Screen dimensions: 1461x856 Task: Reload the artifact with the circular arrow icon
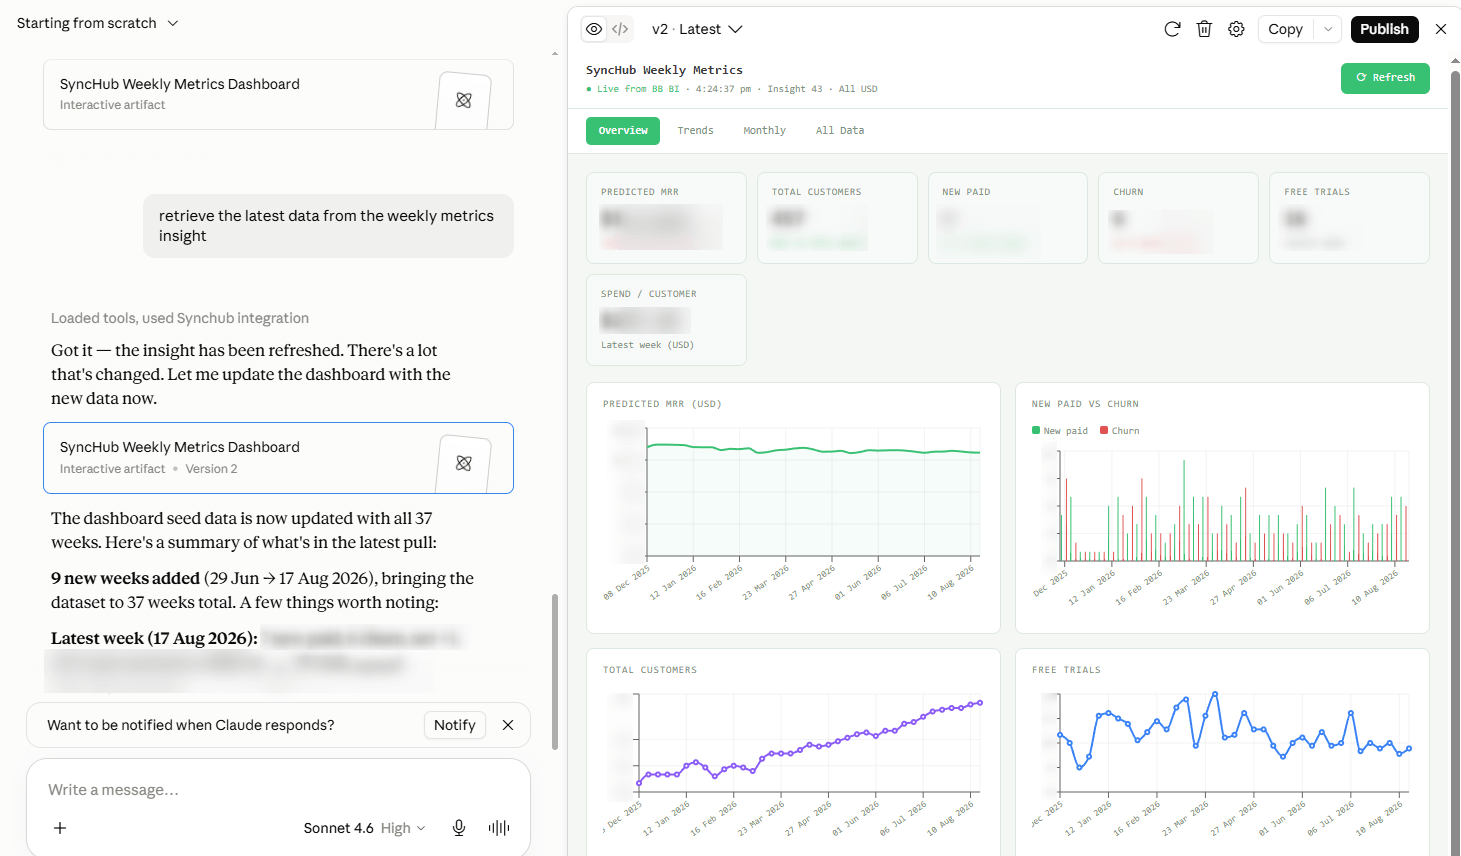(x=1172, y=29)
